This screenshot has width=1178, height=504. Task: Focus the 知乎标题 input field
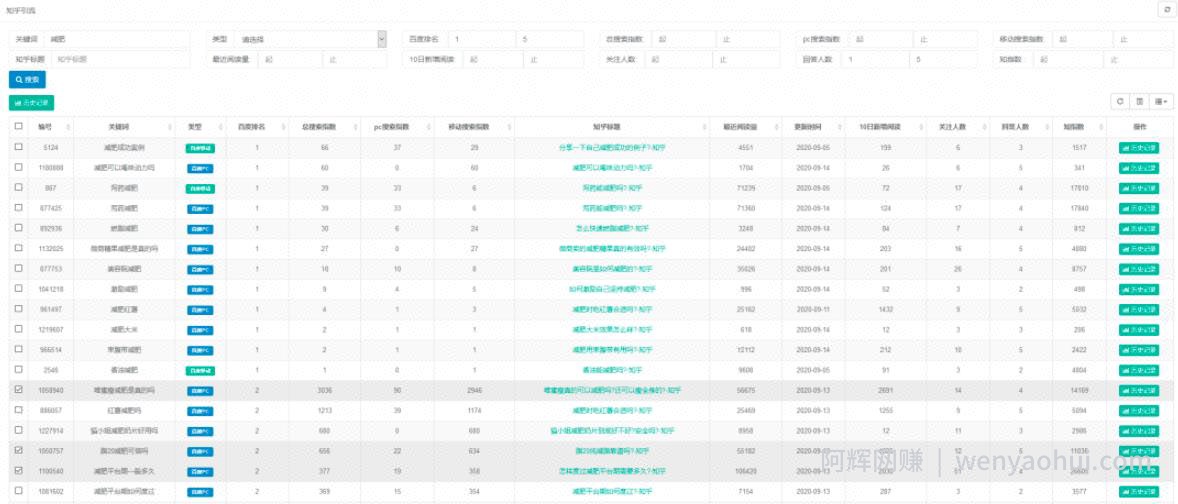tap(120, 59)
